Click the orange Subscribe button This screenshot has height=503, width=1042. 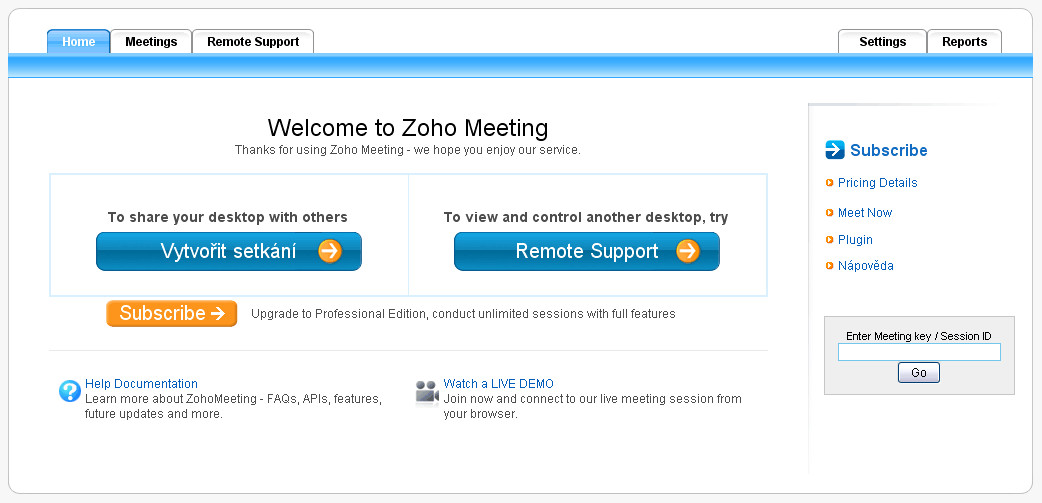(171, 314)
